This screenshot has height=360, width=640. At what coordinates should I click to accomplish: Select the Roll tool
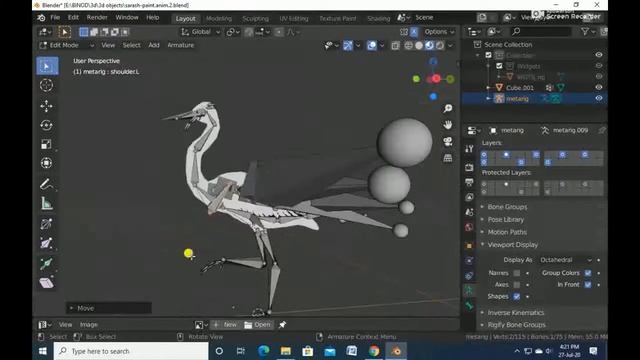tap(47, 224)
